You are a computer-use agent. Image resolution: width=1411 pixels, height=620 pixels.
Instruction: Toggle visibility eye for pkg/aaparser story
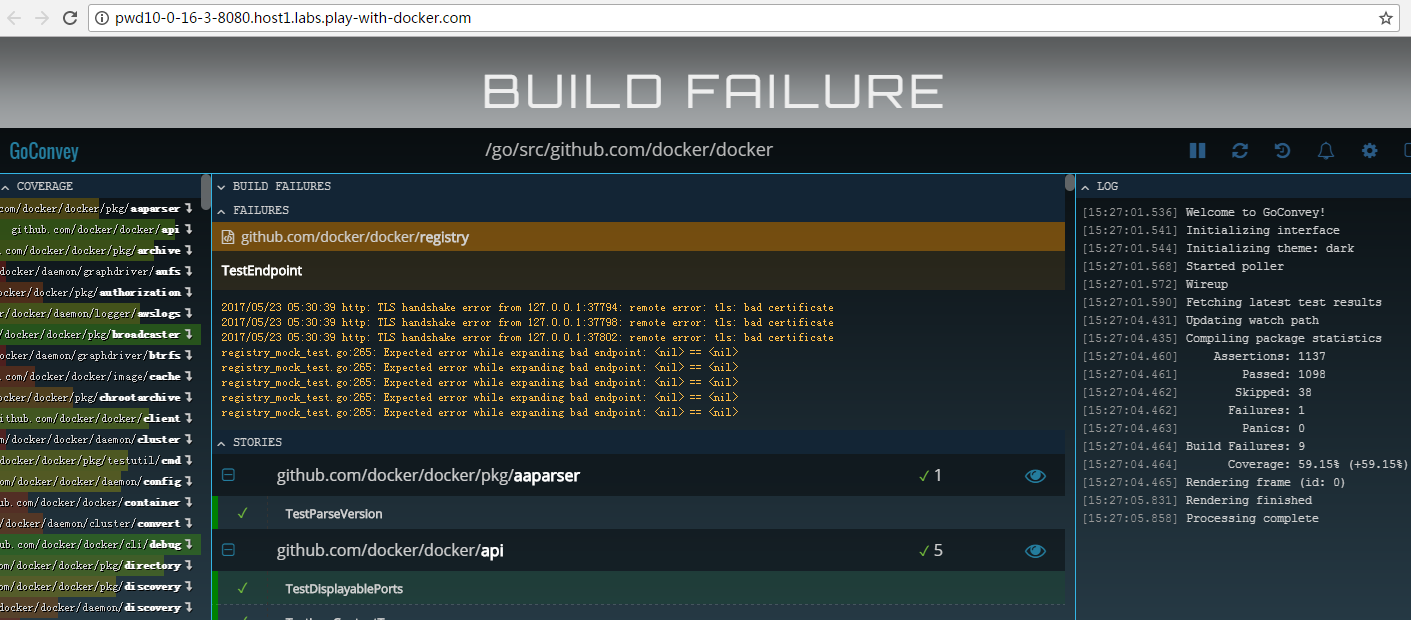pos(1035,476)
